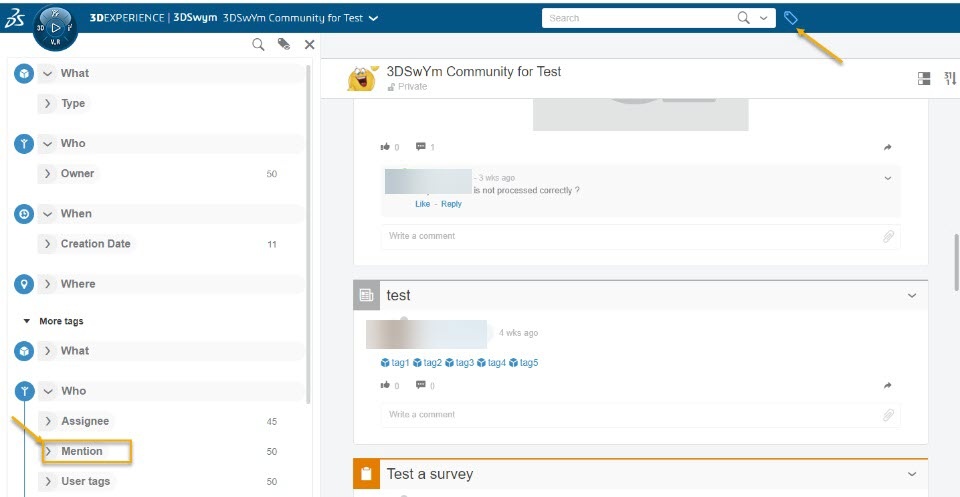960x497 pixels.
Task: Click the sort order icon
Action: (950, 78)
